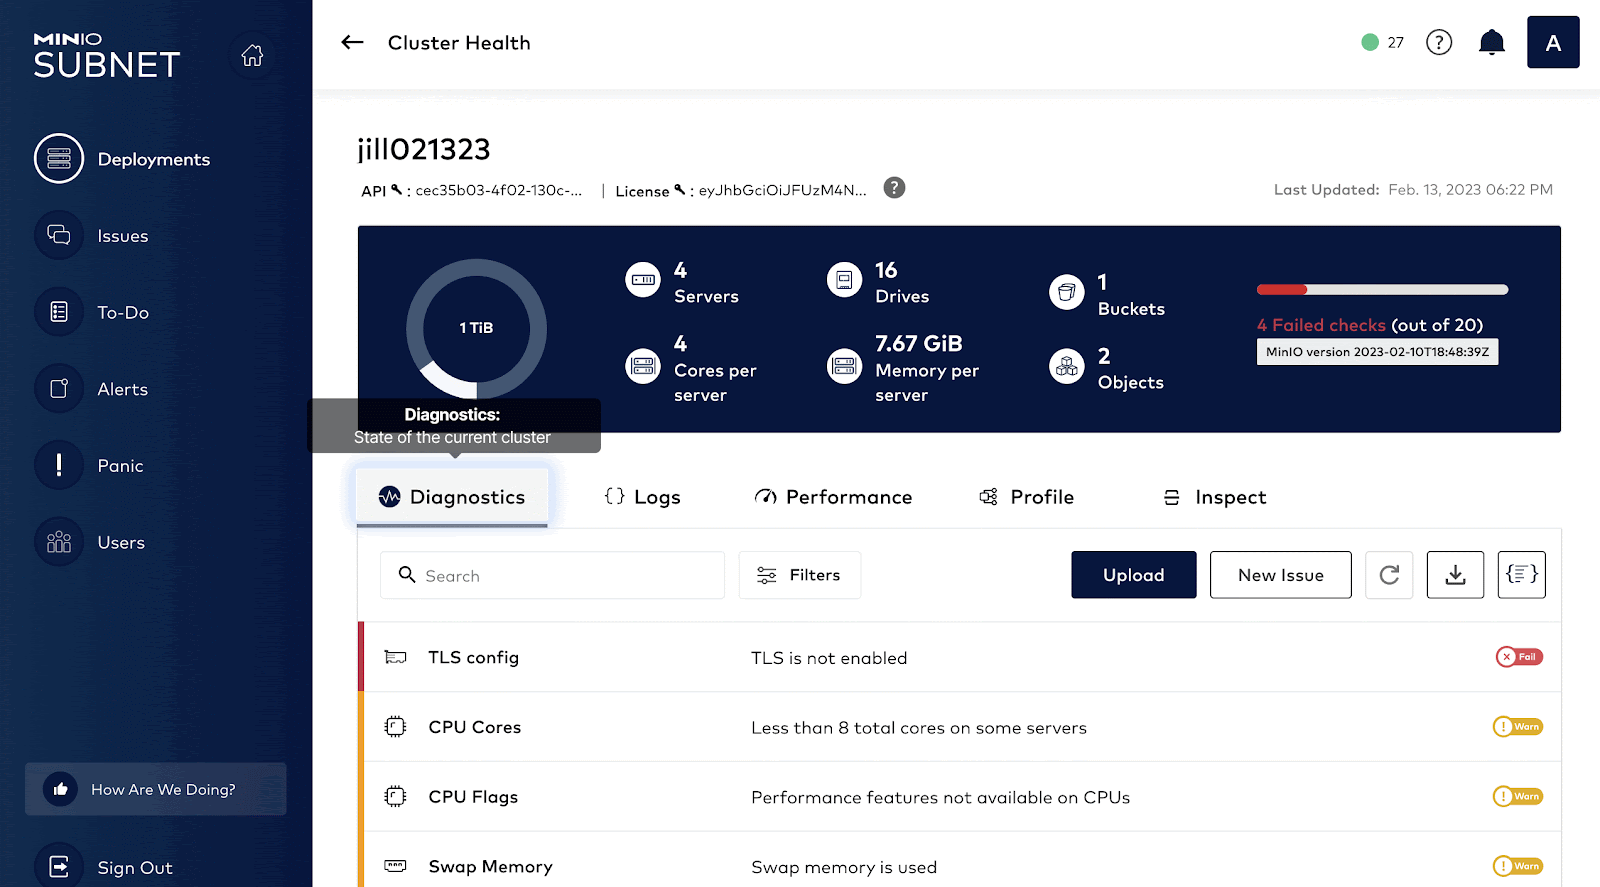Switch to the Performance tab

[833, 497]
